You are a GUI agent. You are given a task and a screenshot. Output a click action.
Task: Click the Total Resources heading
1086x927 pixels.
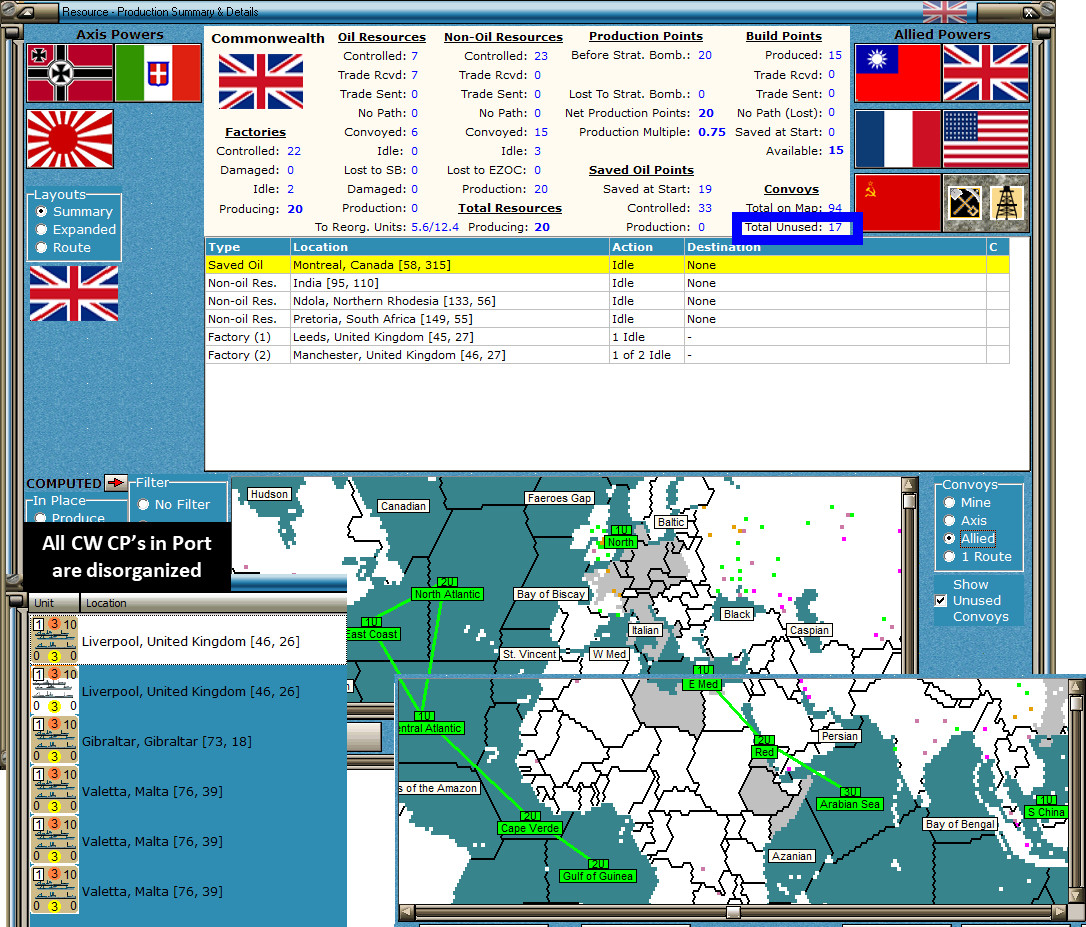510,208
